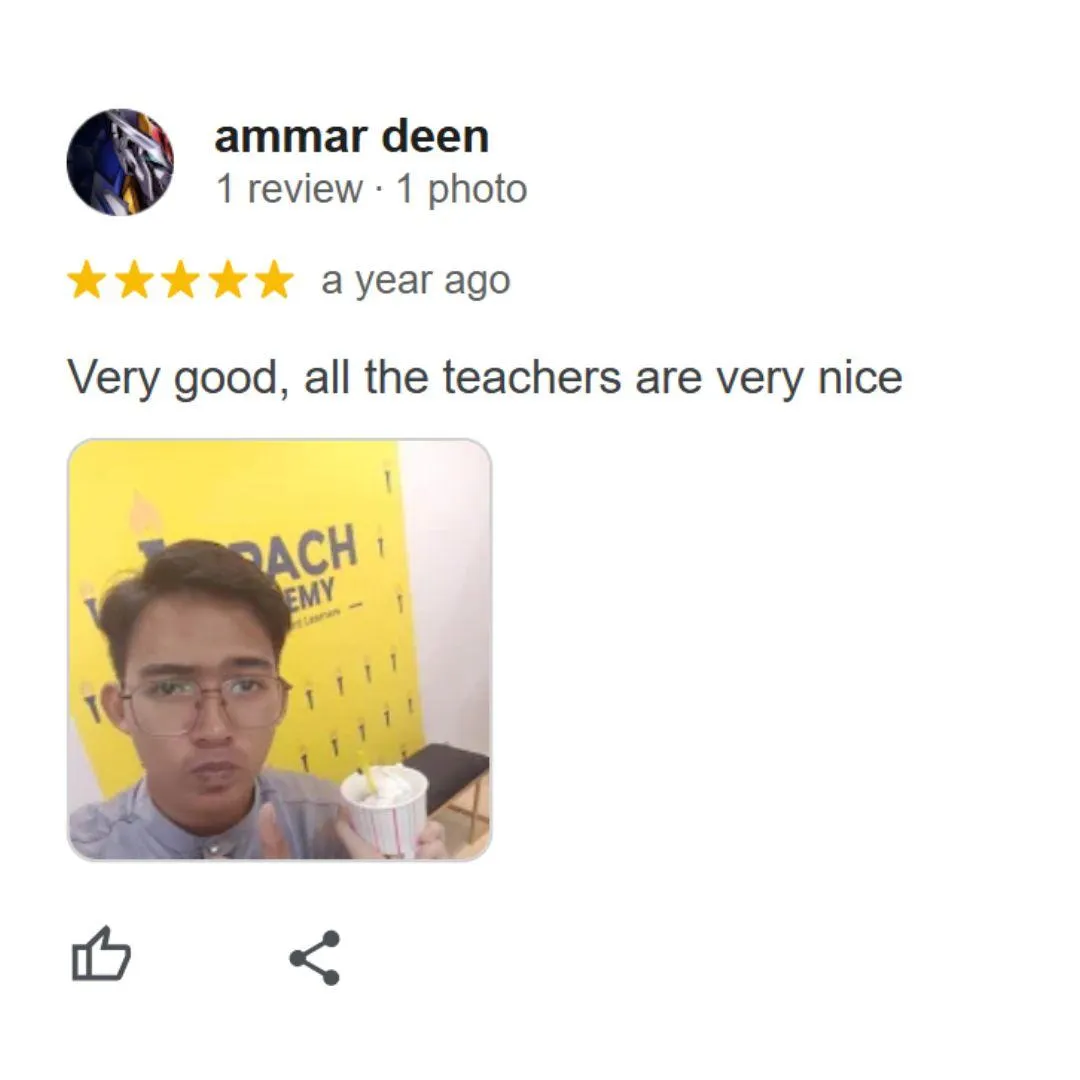Click the '1 photo' count text
The width and height of the screenshot is (1080, 1080).
(462, 189)
